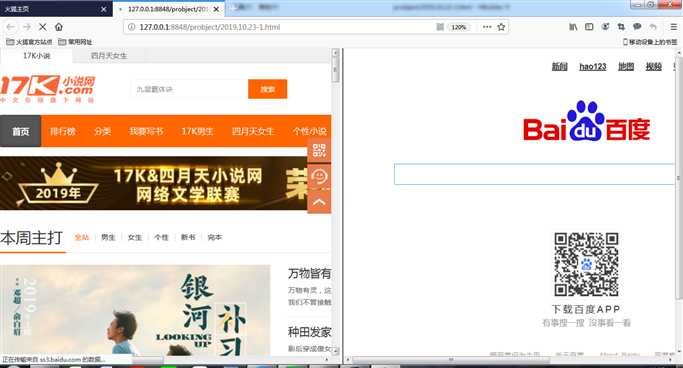Viewport: 683px width, 368px height.
Task: Close the first browser tab 火狐主页
Action: click(104, 9)
